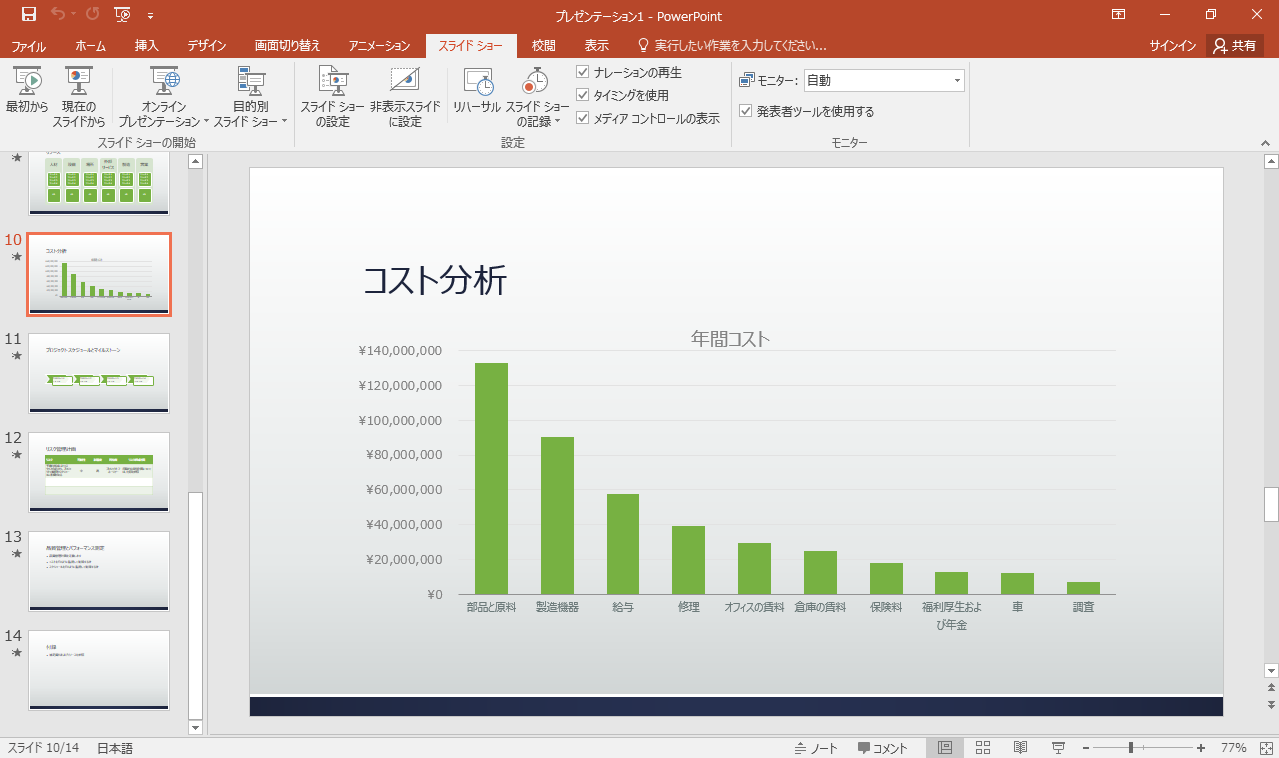Switch to Normal view icon
1279x758 pixels.
click(x=945, y=748)
